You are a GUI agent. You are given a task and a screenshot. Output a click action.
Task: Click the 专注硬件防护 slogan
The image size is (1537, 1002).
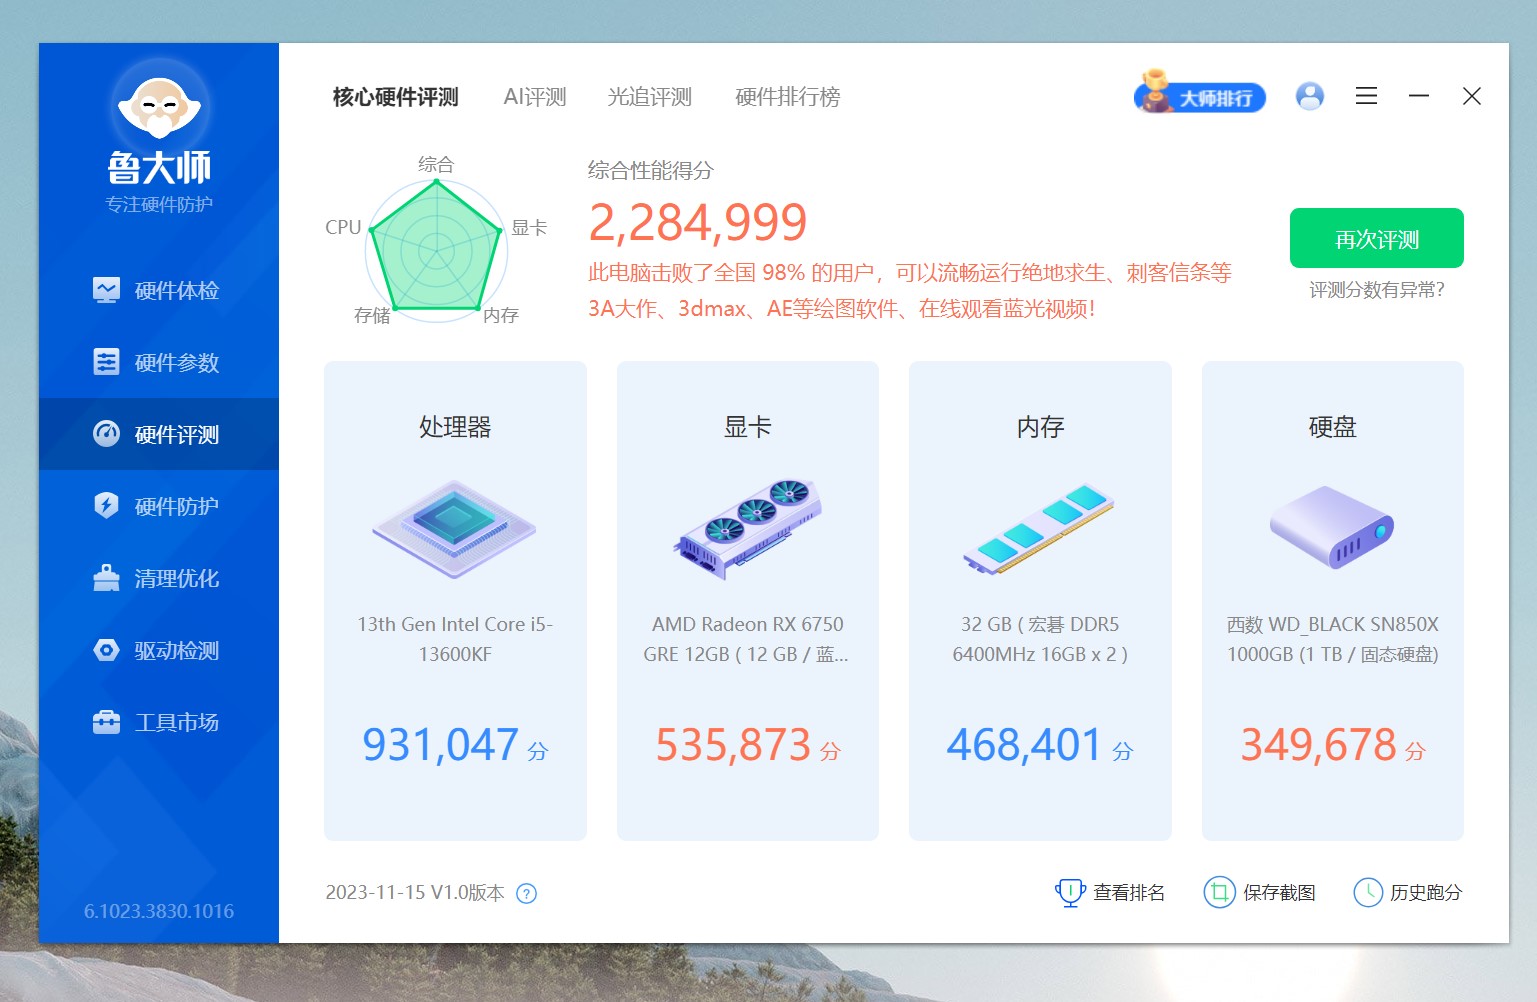pos(159,205)
